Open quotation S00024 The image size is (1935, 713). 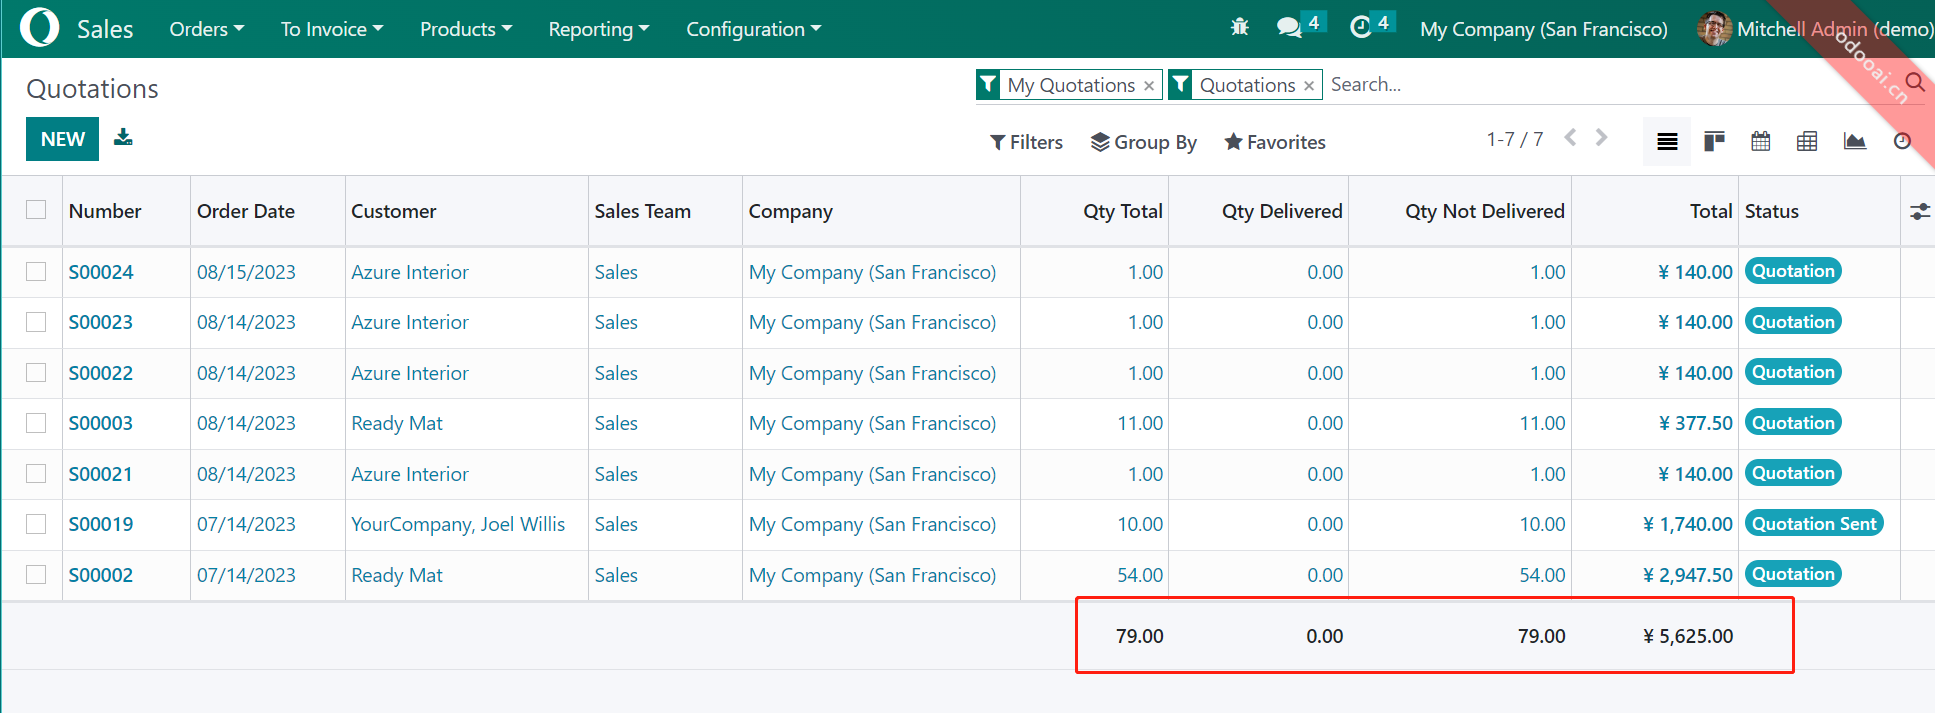click(101, 272)
